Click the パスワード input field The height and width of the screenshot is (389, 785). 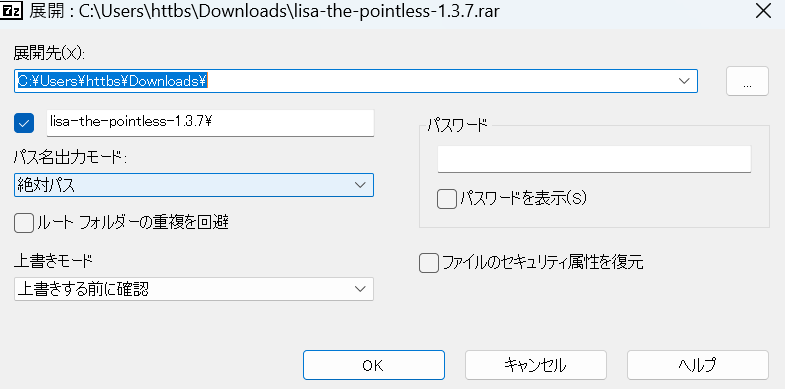coord(594,159)
